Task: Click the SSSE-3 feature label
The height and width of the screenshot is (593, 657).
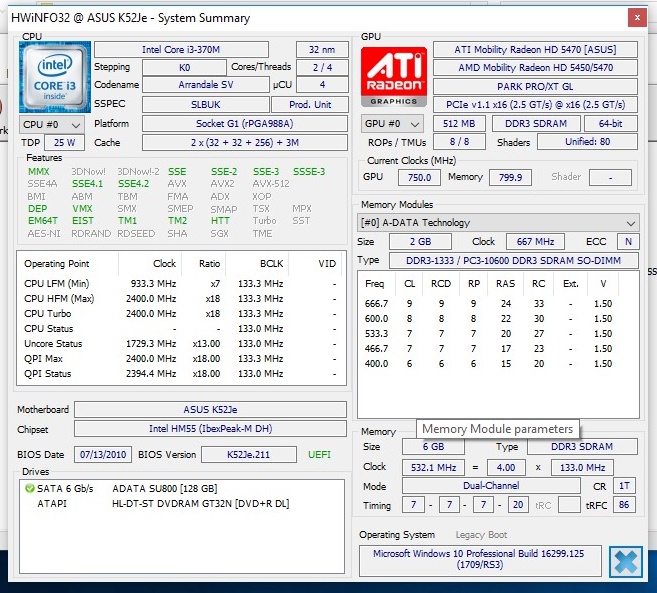Action: coord(309,171)
